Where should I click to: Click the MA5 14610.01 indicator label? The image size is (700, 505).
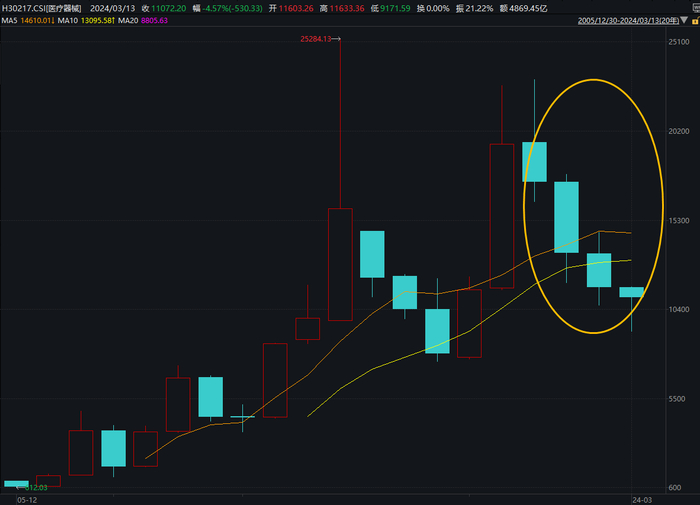click(28, 21)
